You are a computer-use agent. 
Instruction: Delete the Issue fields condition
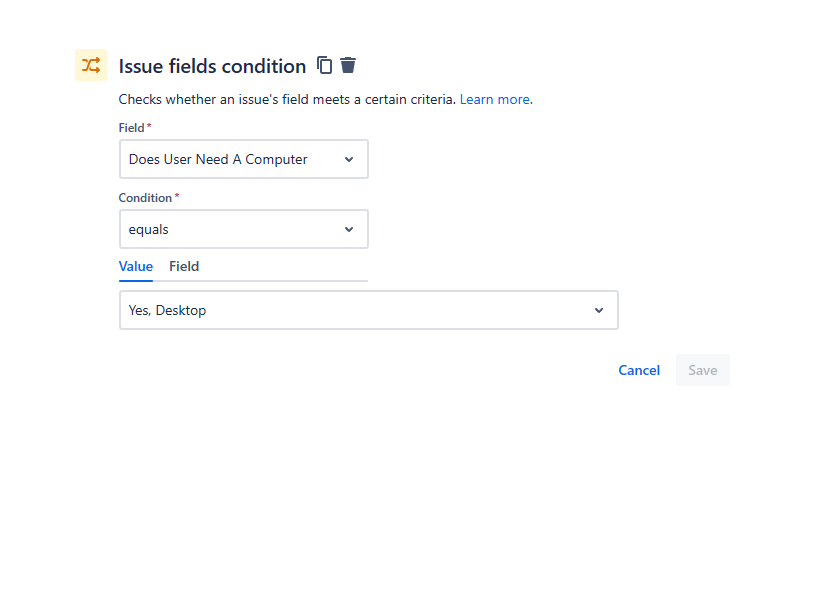click(x=347, y=64)
